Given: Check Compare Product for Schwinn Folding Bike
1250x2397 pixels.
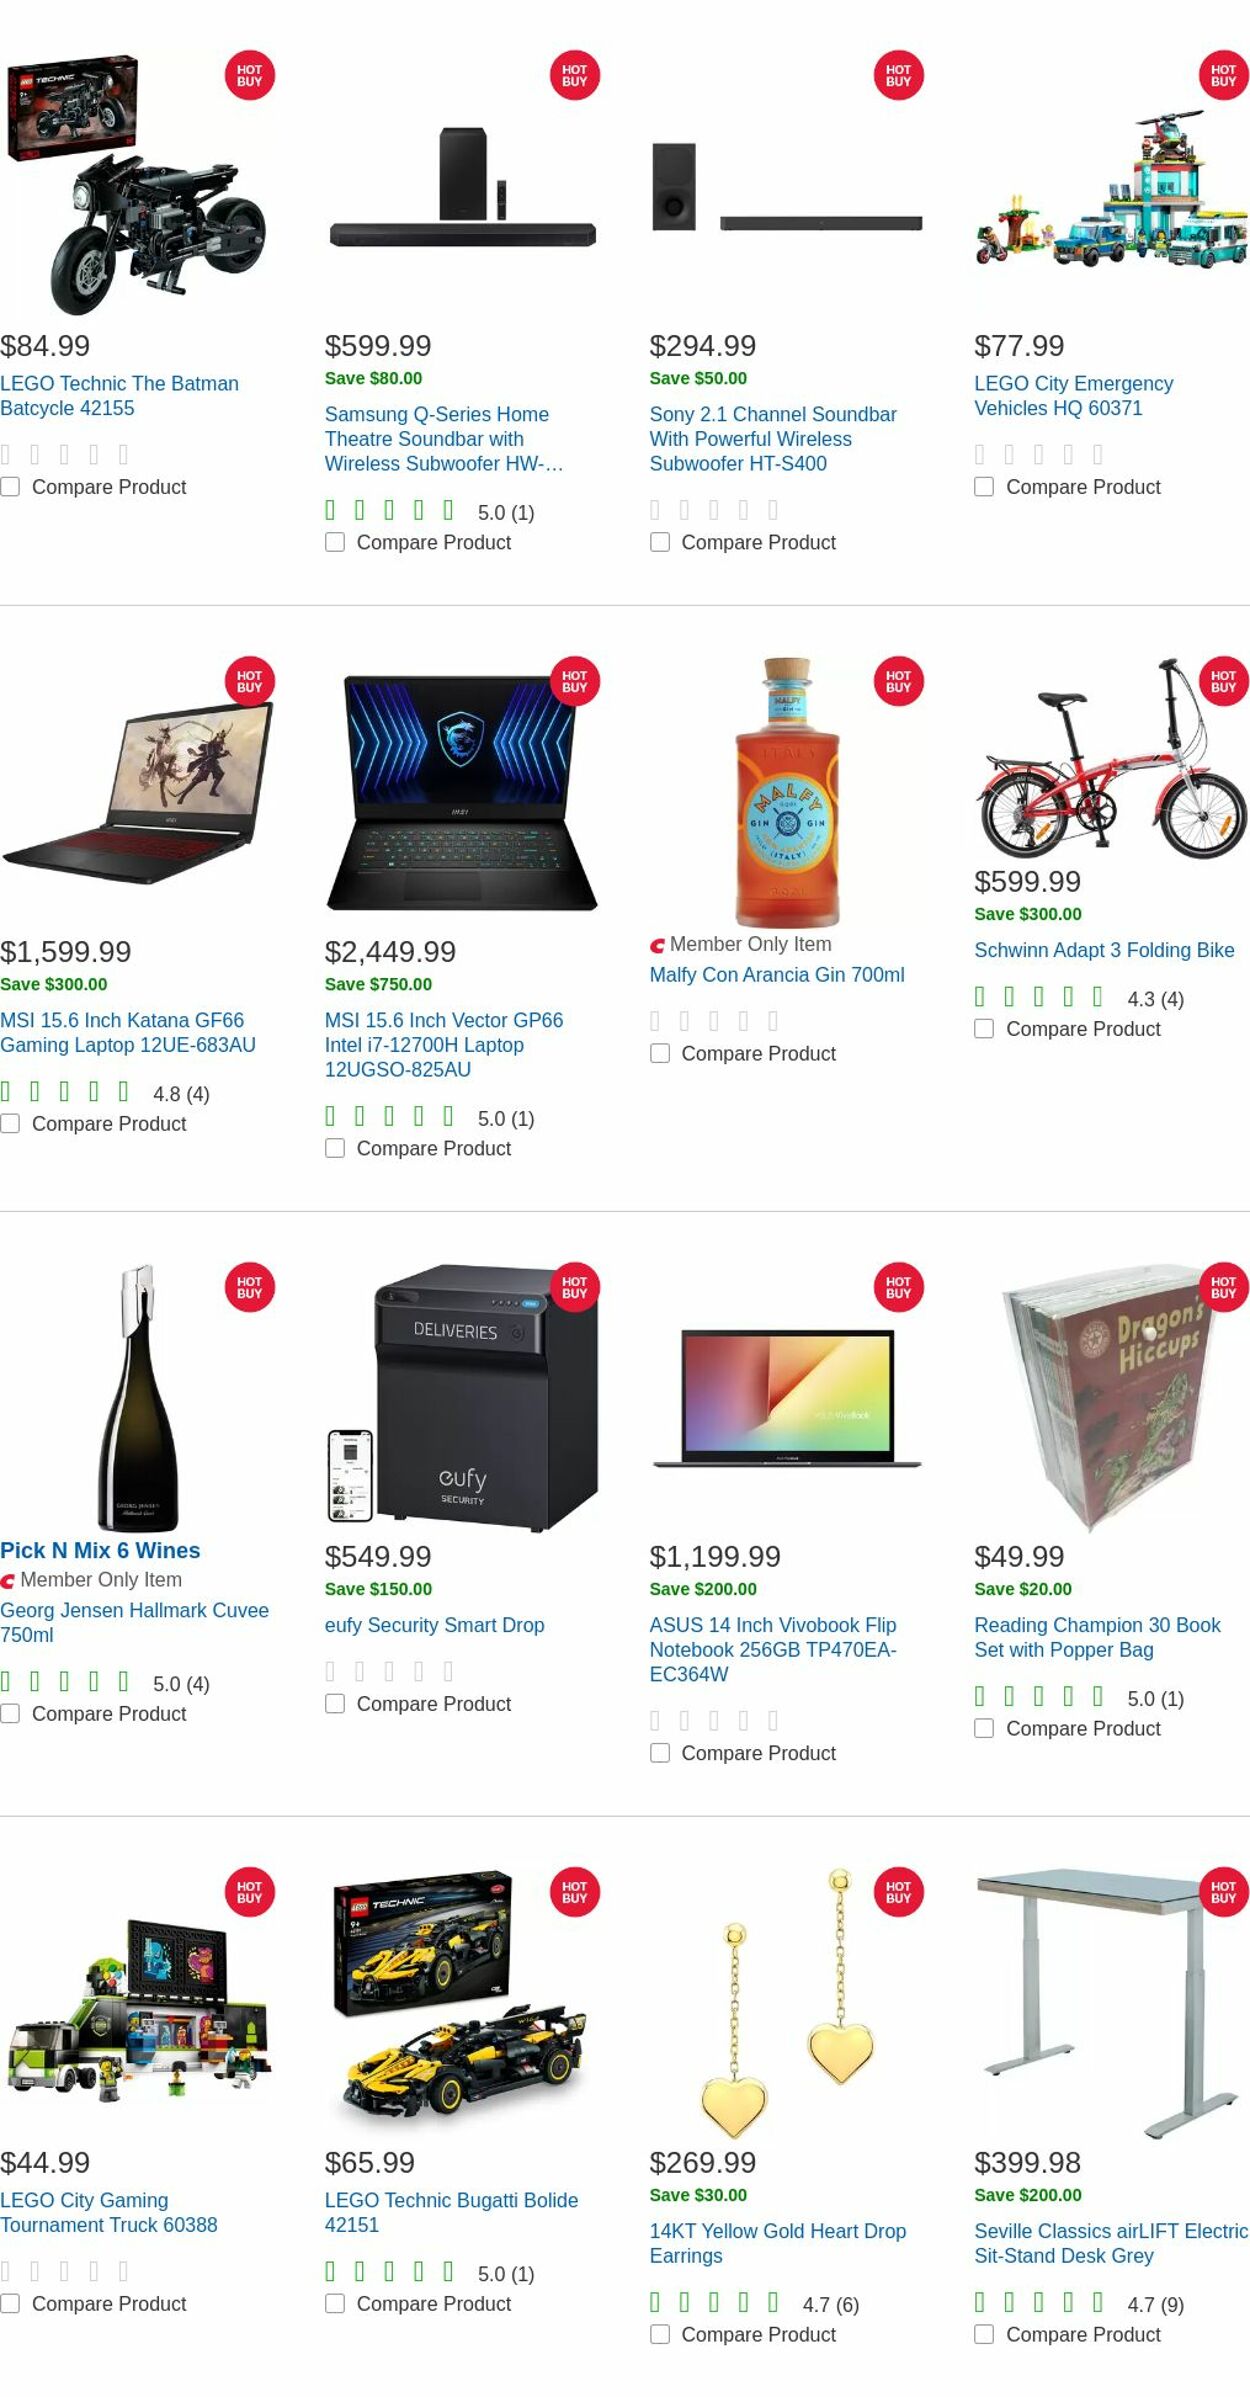Looking at the screenshot, I should pos(984,1029).
